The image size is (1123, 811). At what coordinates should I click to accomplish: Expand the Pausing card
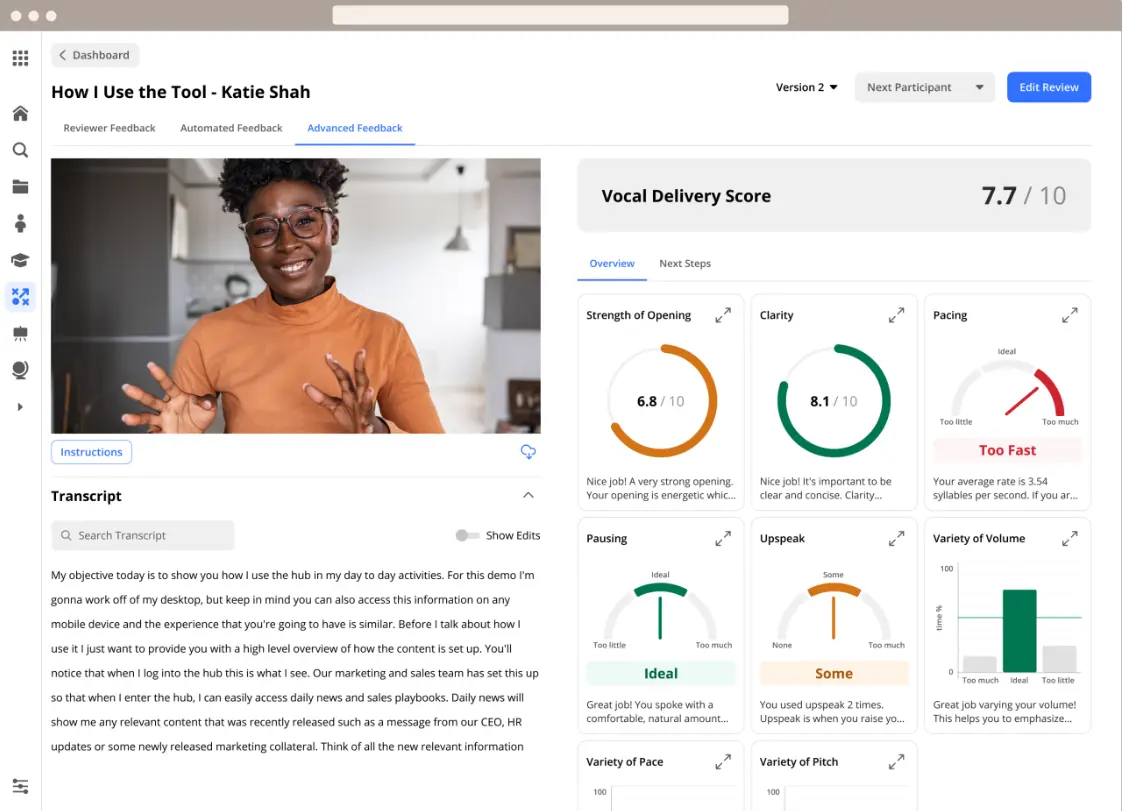pyautogui.click(x=723, y=539)
